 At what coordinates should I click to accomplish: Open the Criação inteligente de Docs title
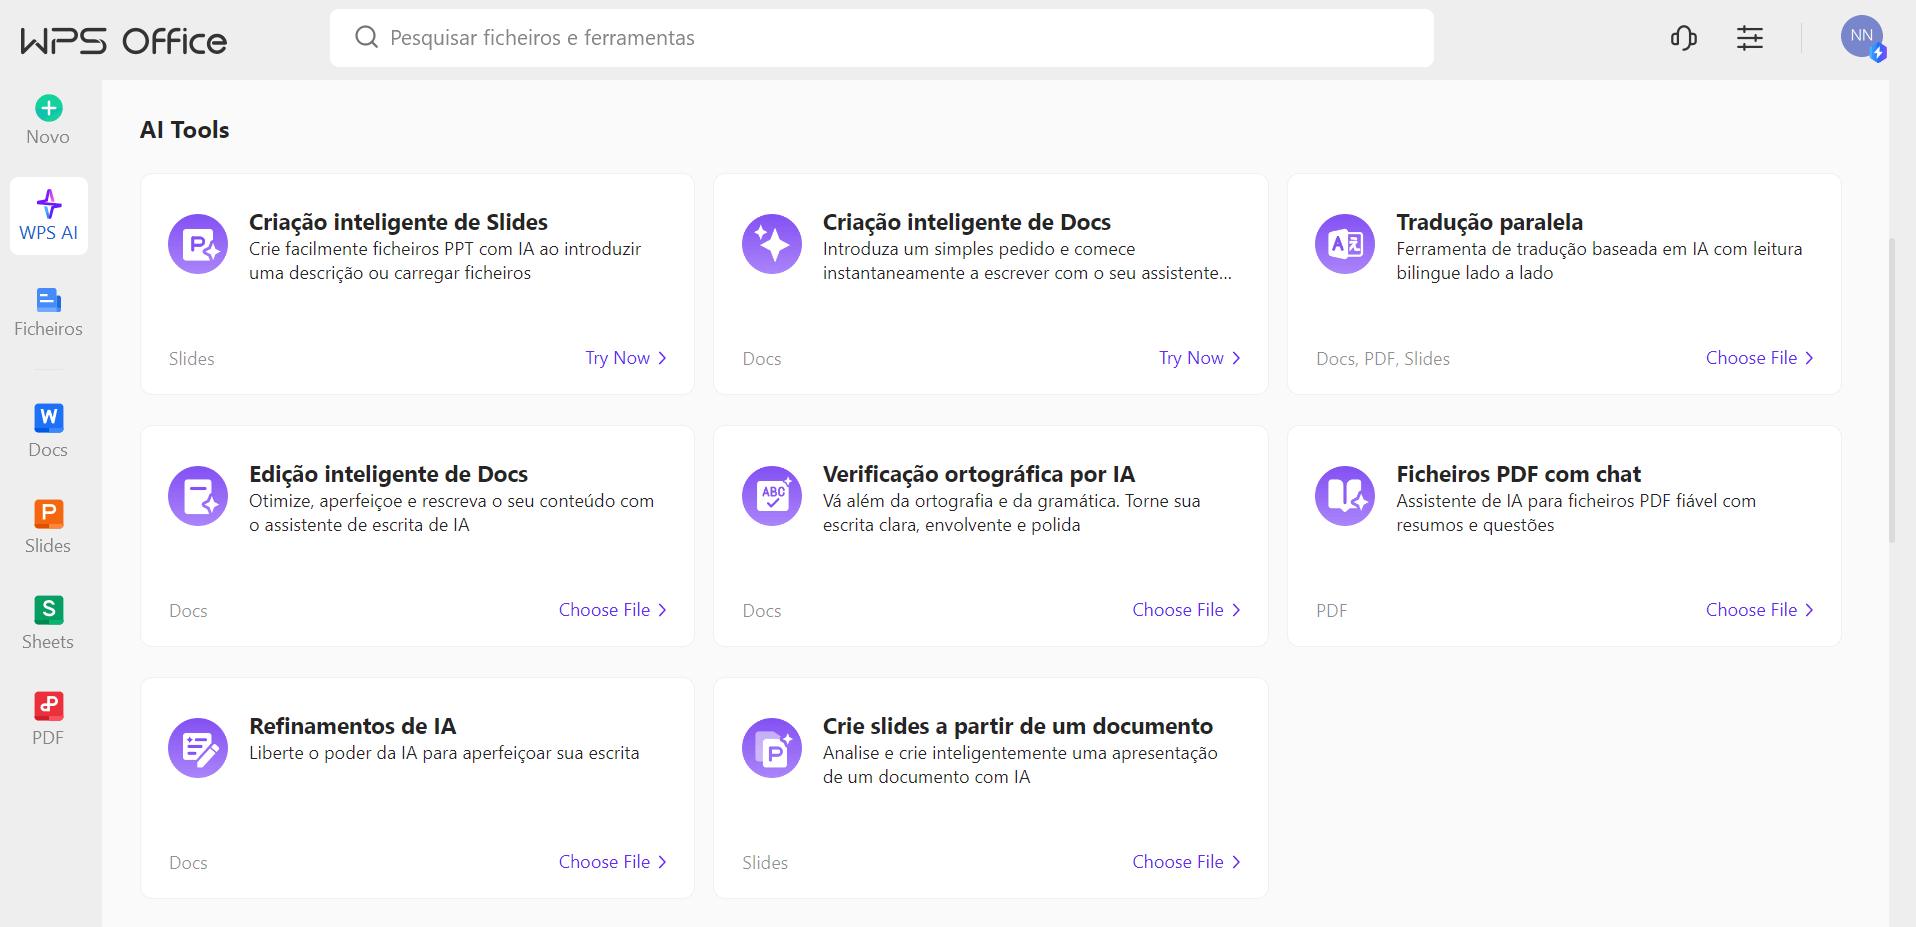(967, 222)
